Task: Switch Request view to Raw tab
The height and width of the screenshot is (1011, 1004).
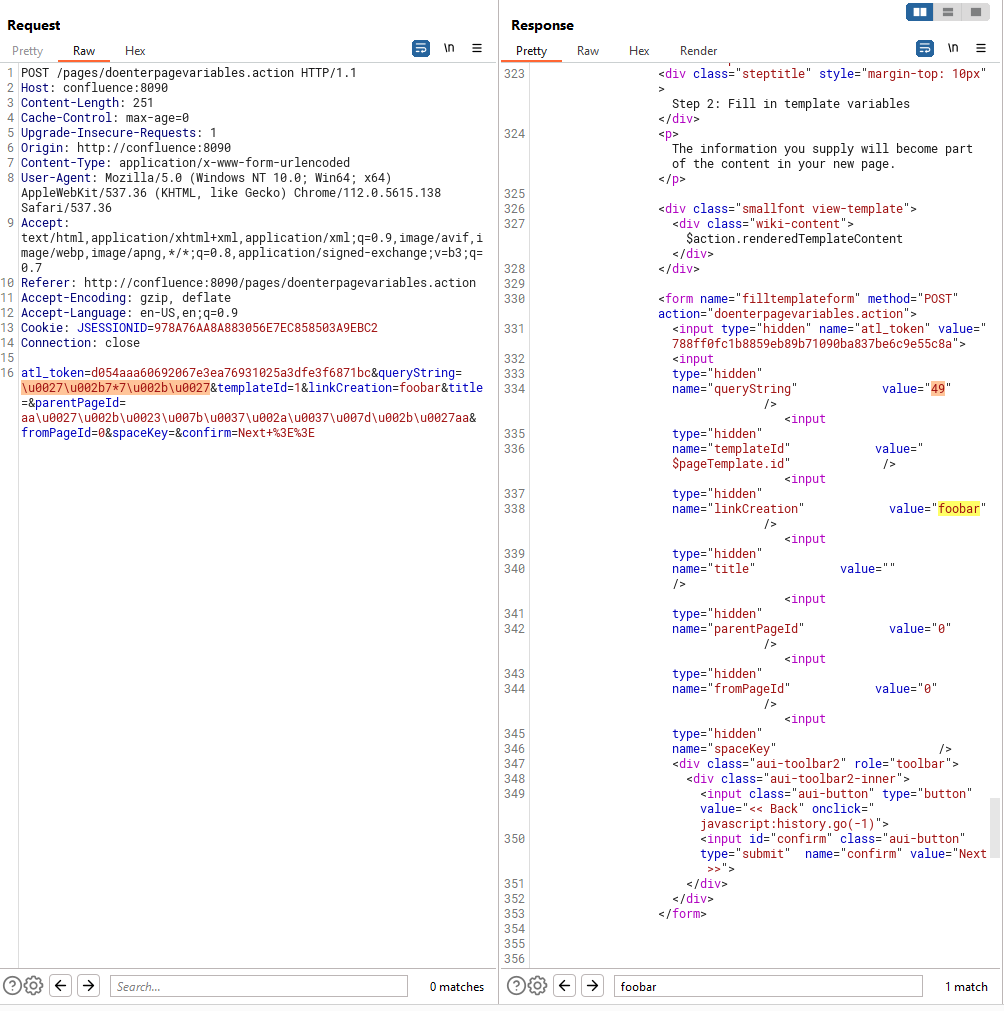Action: click(84, 51)
